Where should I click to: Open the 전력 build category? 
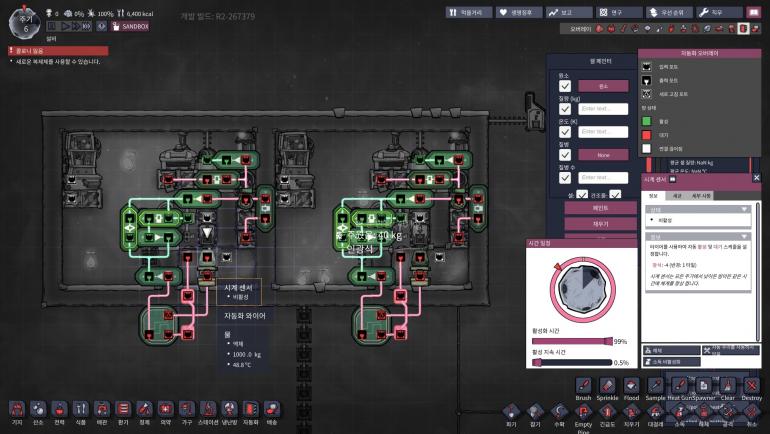[x=59, y=409]
